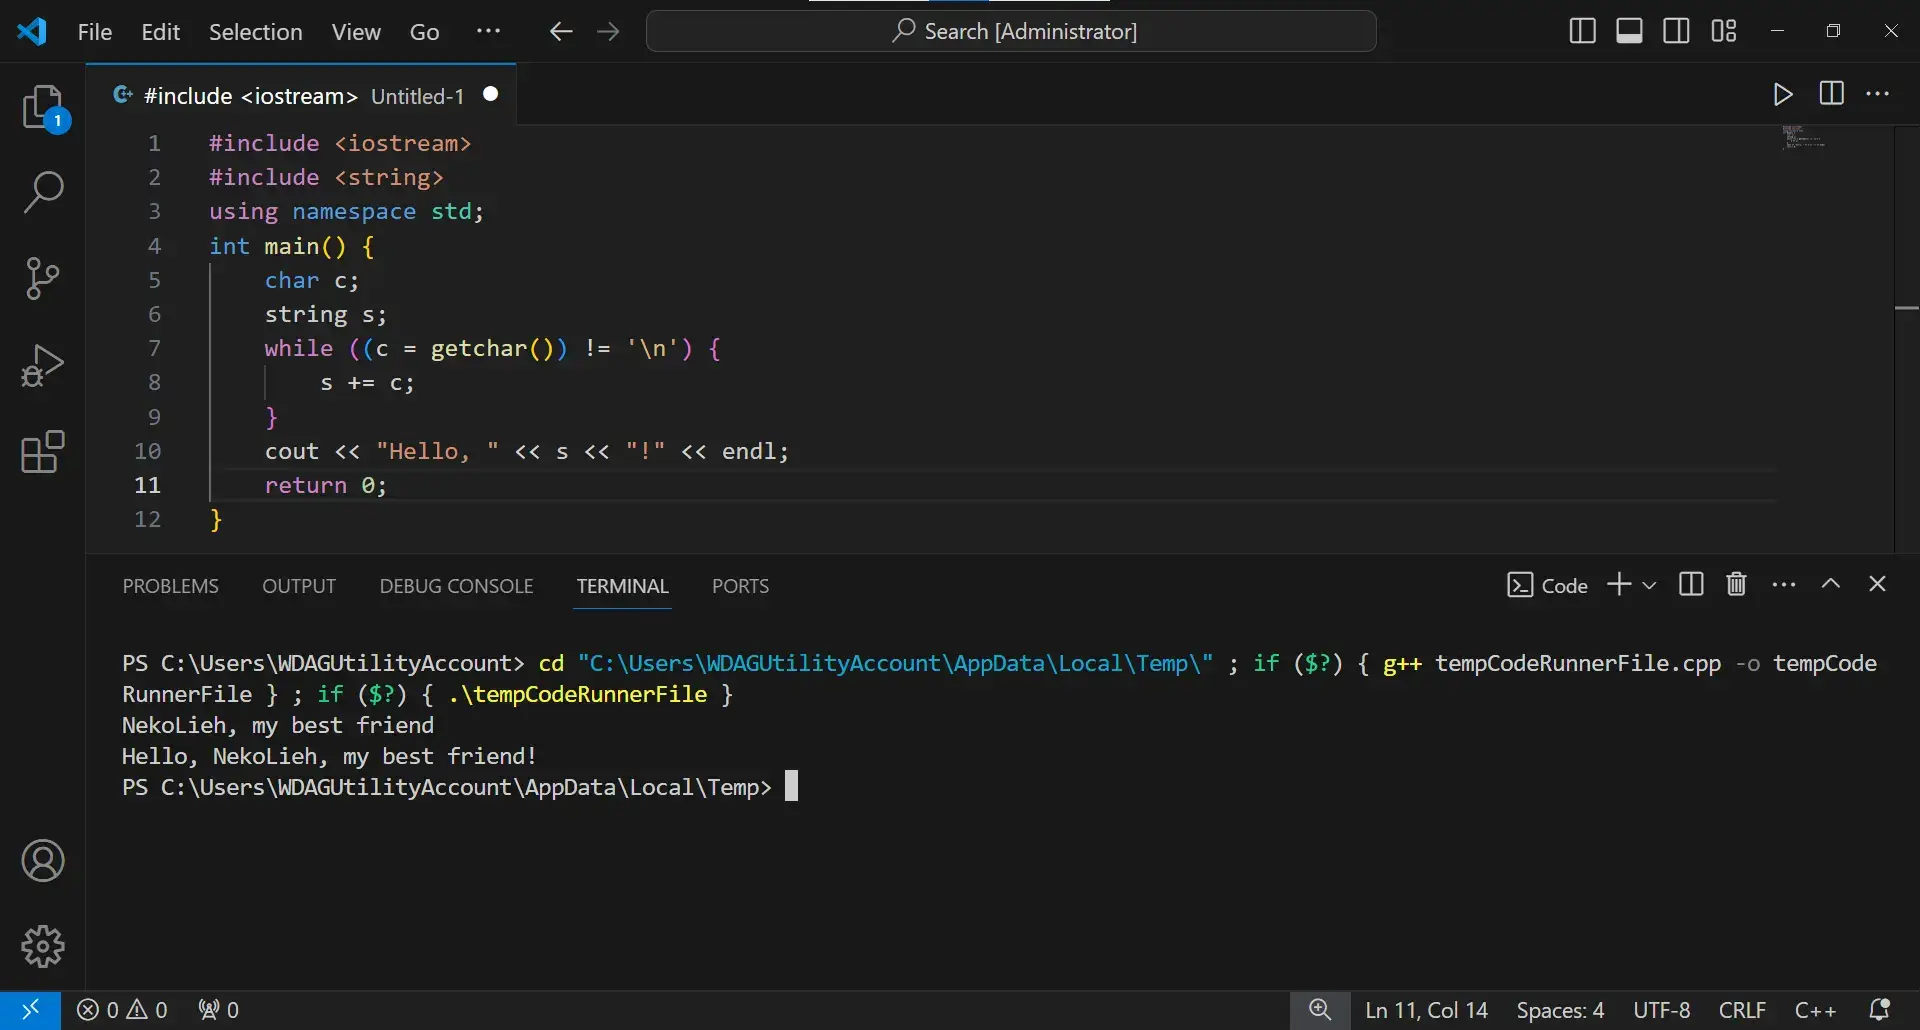This screenshot has width=1920, height=1030.
Task: Click zoom magnifier icon in status bar
Action: (x=1320, y=1010)
